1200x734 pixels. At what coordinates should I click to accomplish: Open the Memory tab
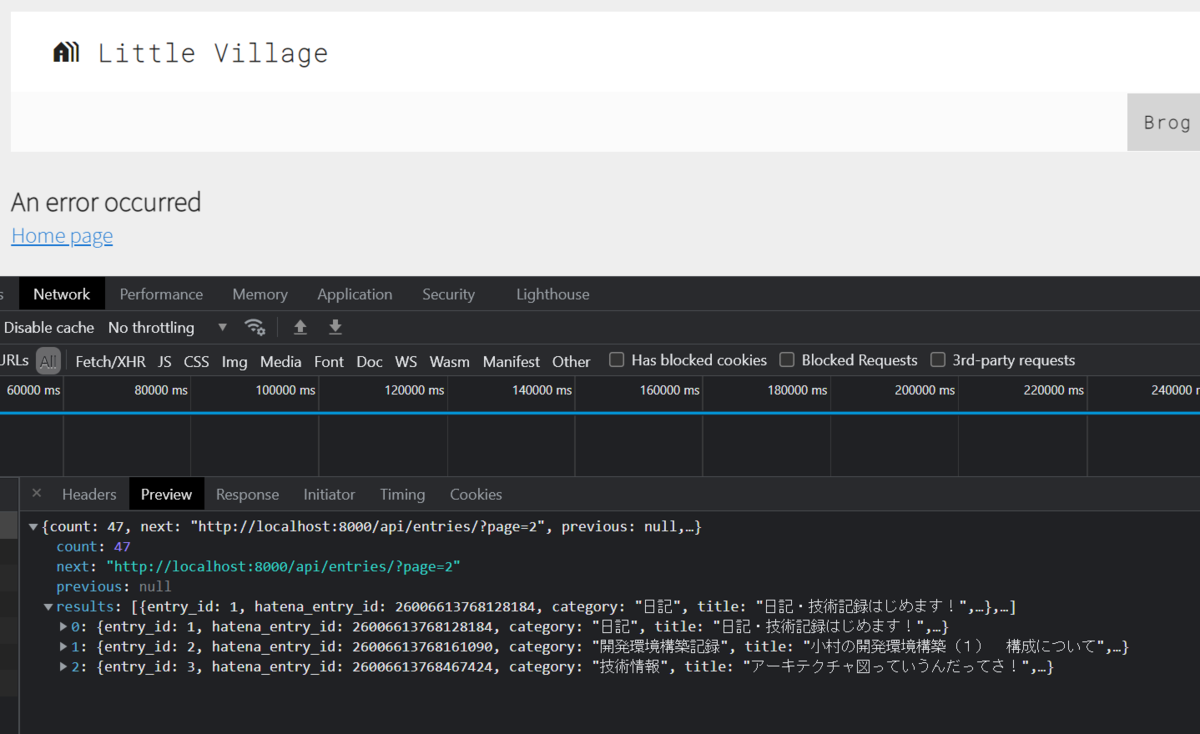(x=260, y=294)
